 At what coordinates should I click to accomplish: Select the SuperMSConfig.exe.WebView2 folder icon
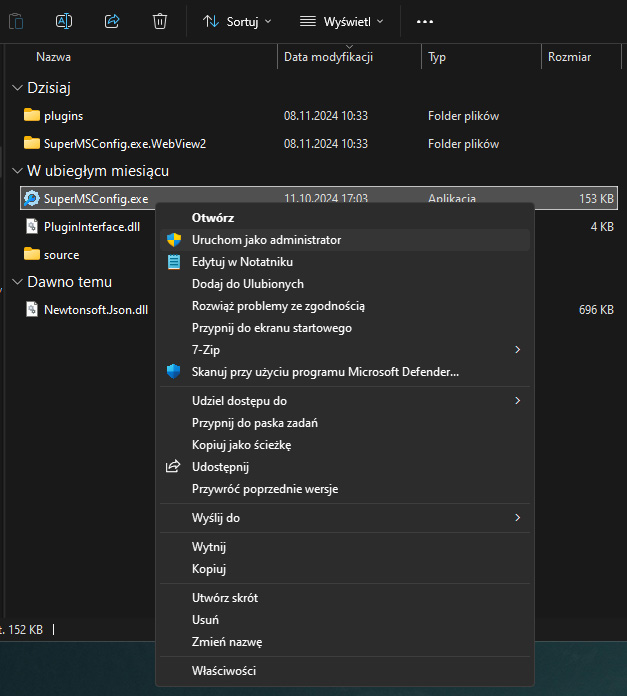(32, 143)
